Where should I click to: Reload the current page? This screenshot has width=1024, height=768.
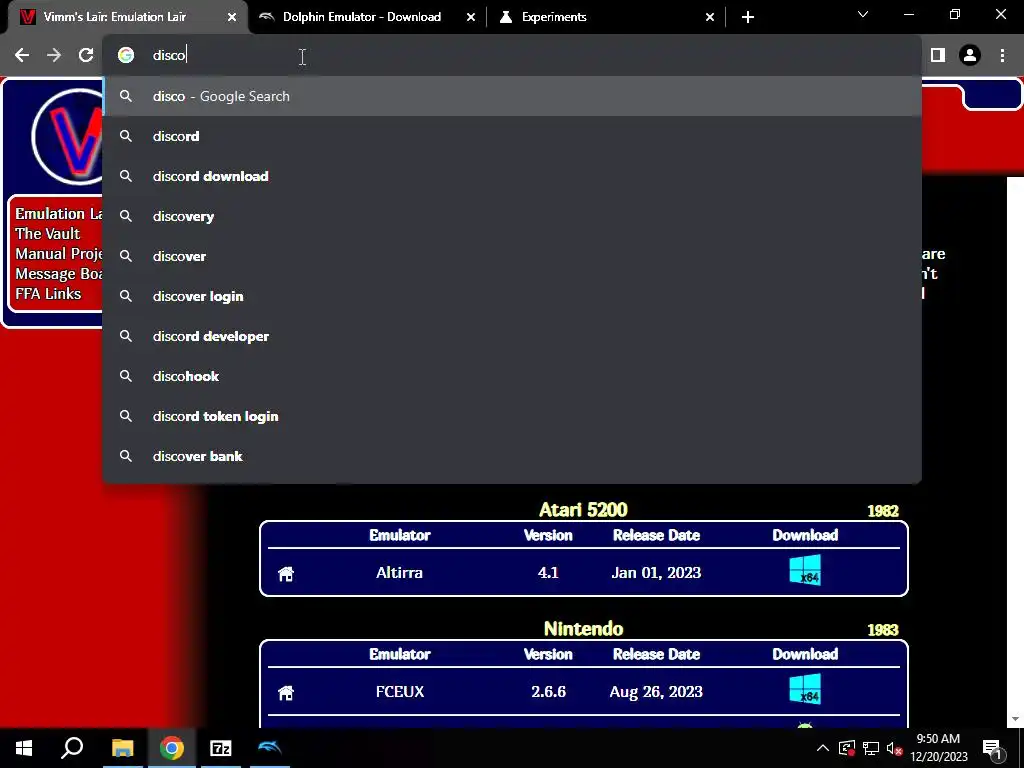coord(86,56)
